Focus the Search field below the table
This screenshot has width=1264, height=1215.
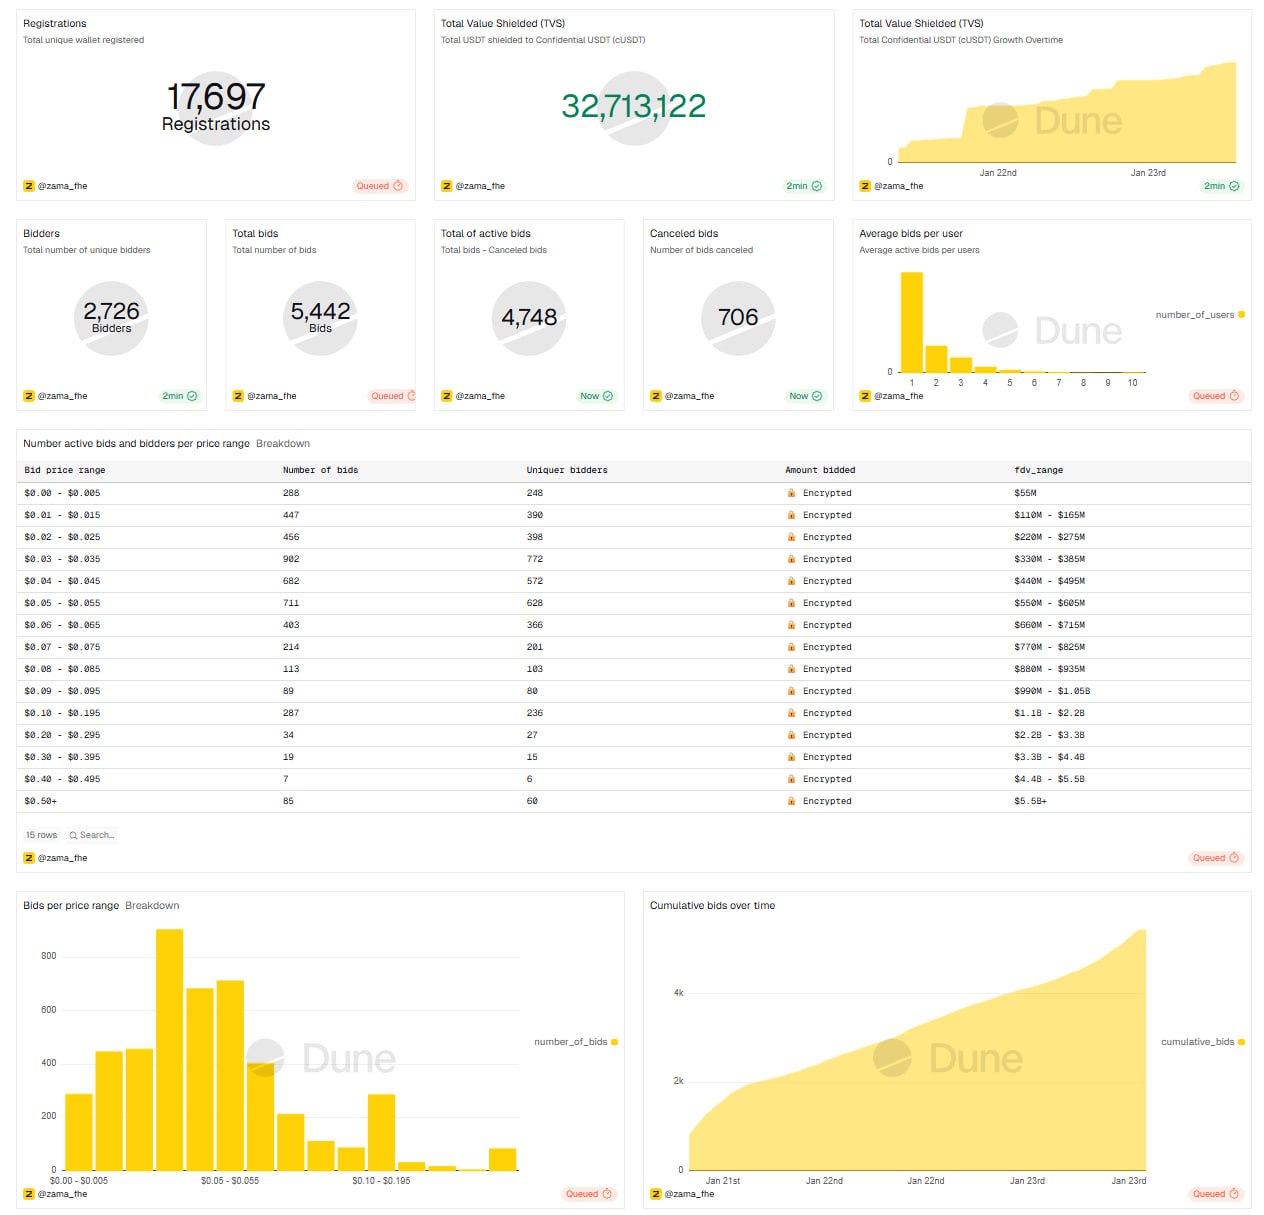[x=97, y=835]
